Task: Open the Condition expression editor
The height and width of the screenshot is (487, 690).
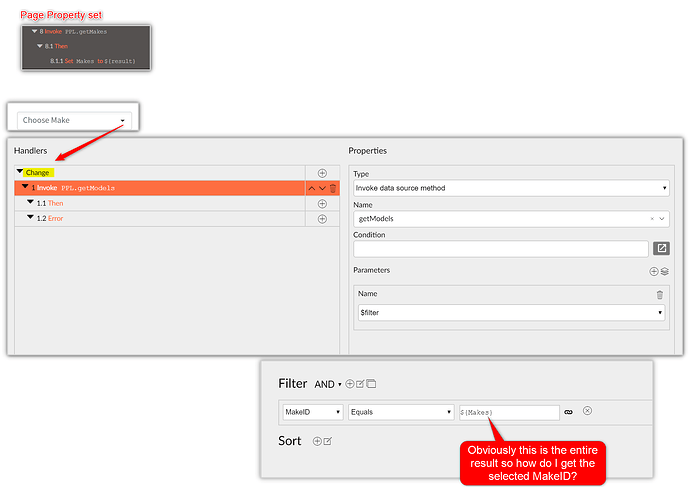Action: pos(661,249)
